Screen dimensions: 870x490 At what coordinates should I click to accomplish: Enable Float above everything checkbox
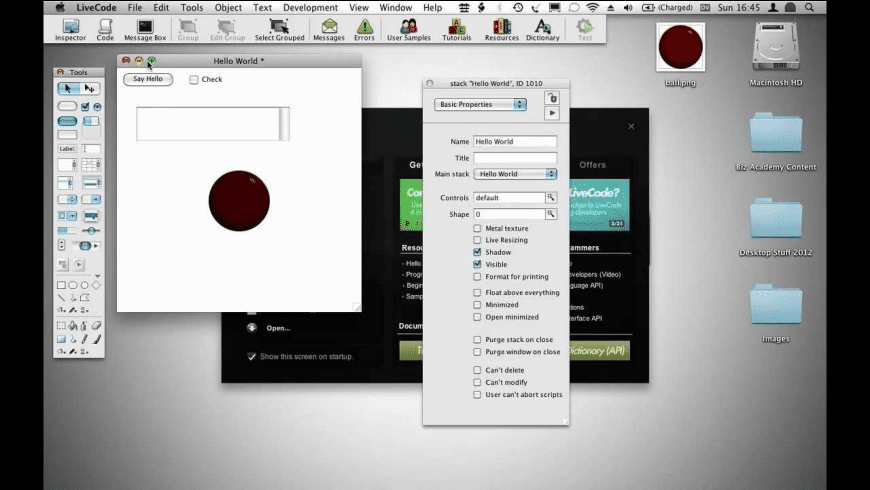(x=477, y=292)
